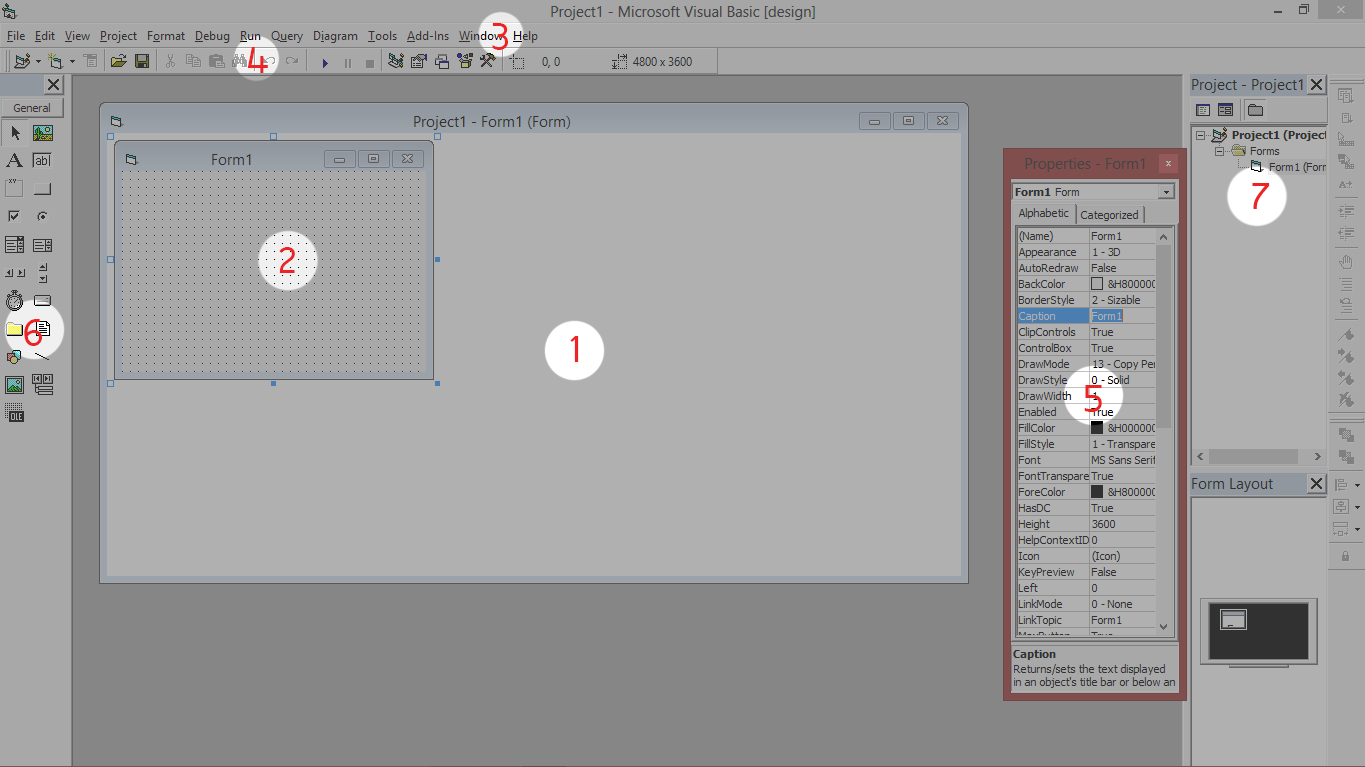Open the Menu Editor from the toolbar
Screen dimensions: 1365x767
[90, 61]
